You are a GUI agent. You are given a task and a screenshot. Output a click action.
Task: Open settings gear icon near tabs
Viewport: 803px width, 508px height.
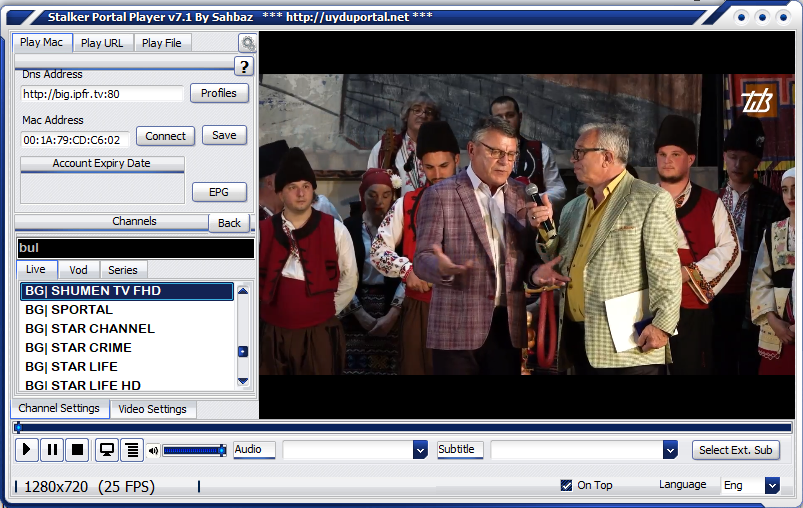click(x=248, y=44)
